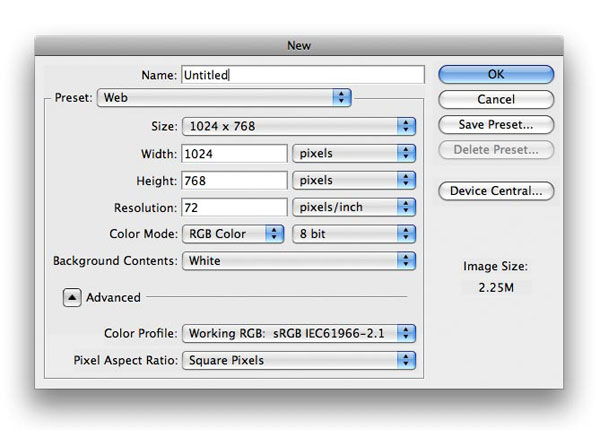Click the Resolution value field

pos(234,208)
